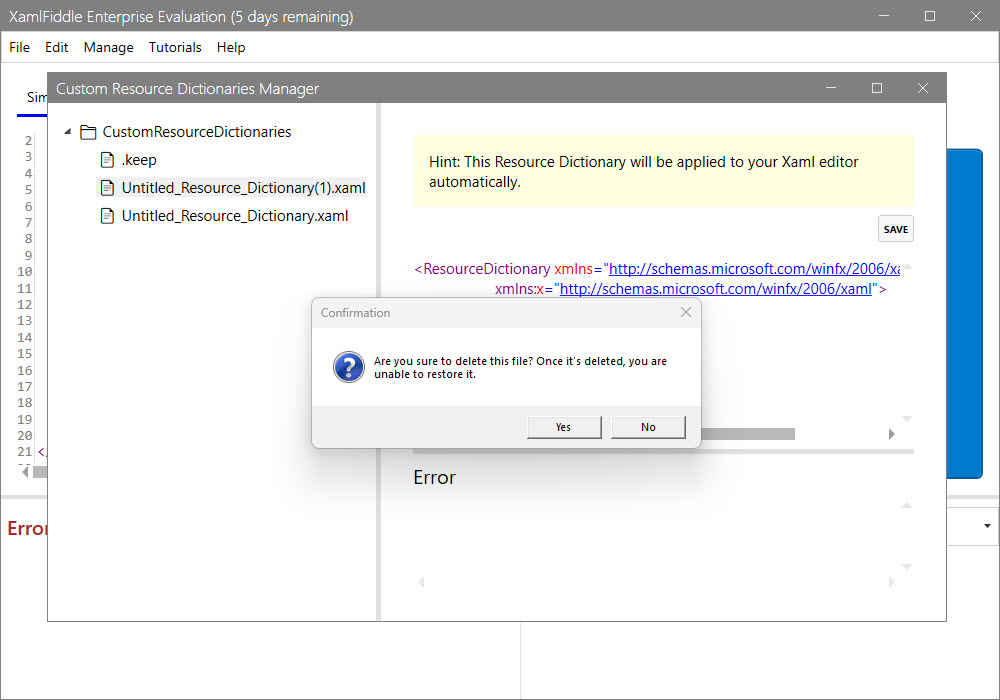Close the Confirmation dialog
The width and height of the screenshot is (1000, 700).
[x=686, y=312]
